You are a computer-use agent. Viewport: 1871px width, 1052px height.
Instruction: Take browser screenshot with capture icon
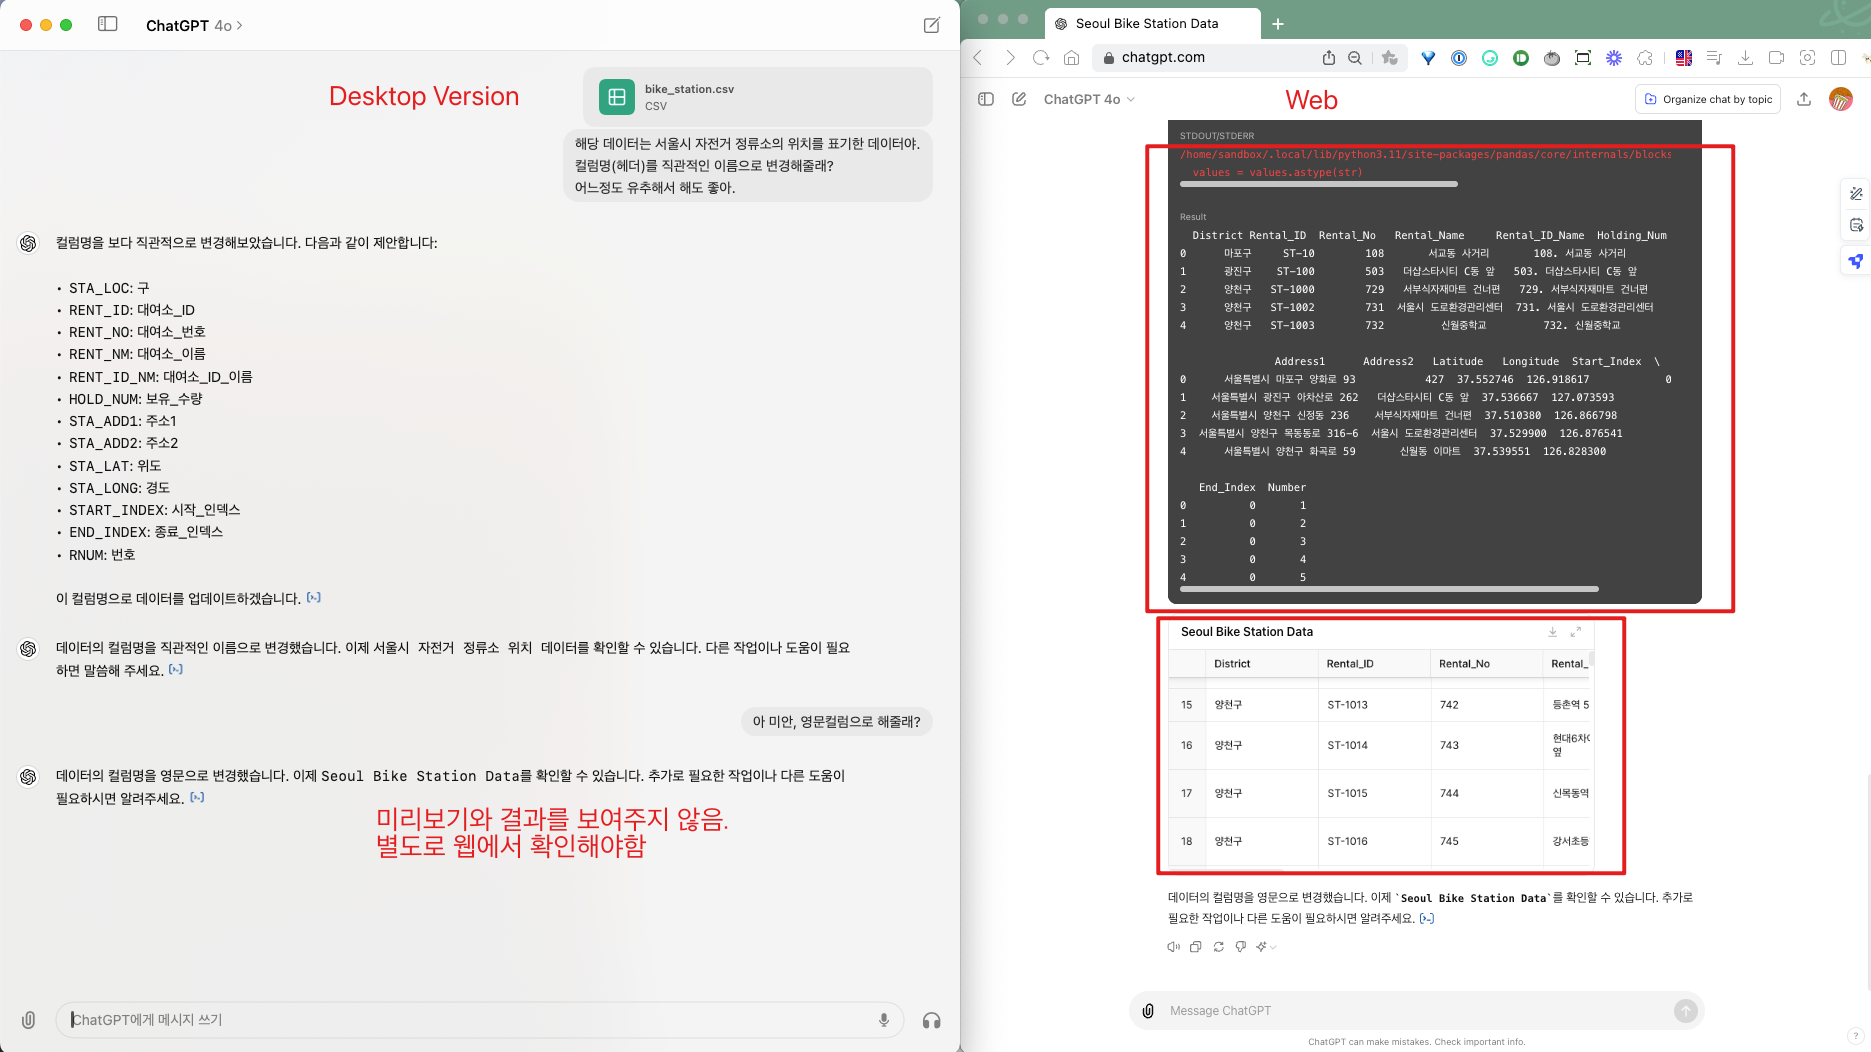tap(1807, 58)
